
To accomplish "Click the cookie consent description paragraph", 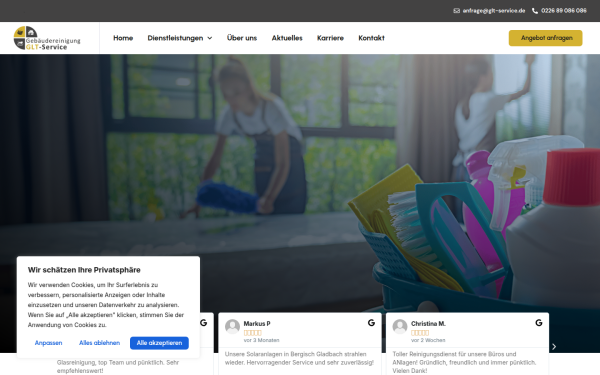I will click(106, 305).
